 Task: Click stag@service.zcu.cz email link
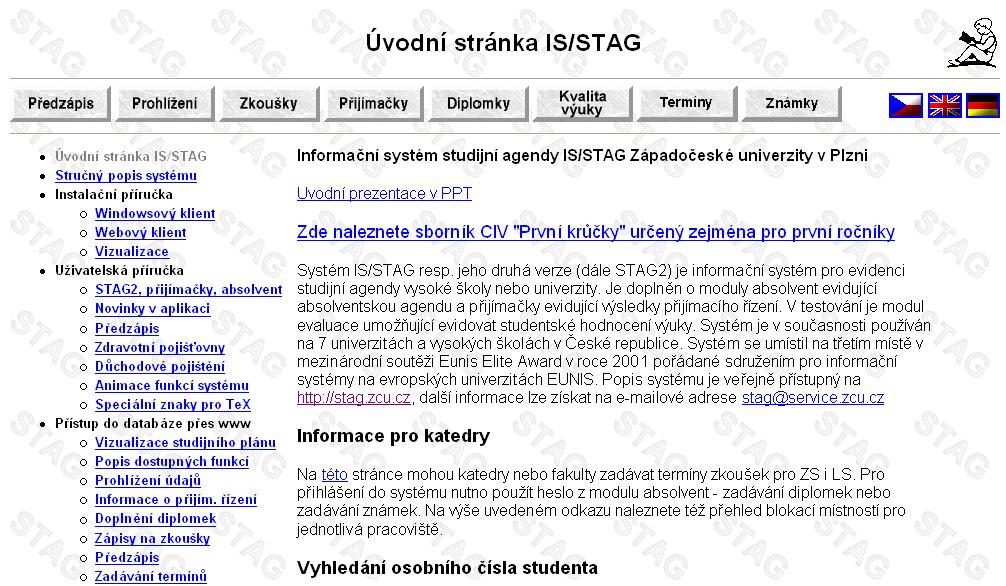tap(813, 398)
